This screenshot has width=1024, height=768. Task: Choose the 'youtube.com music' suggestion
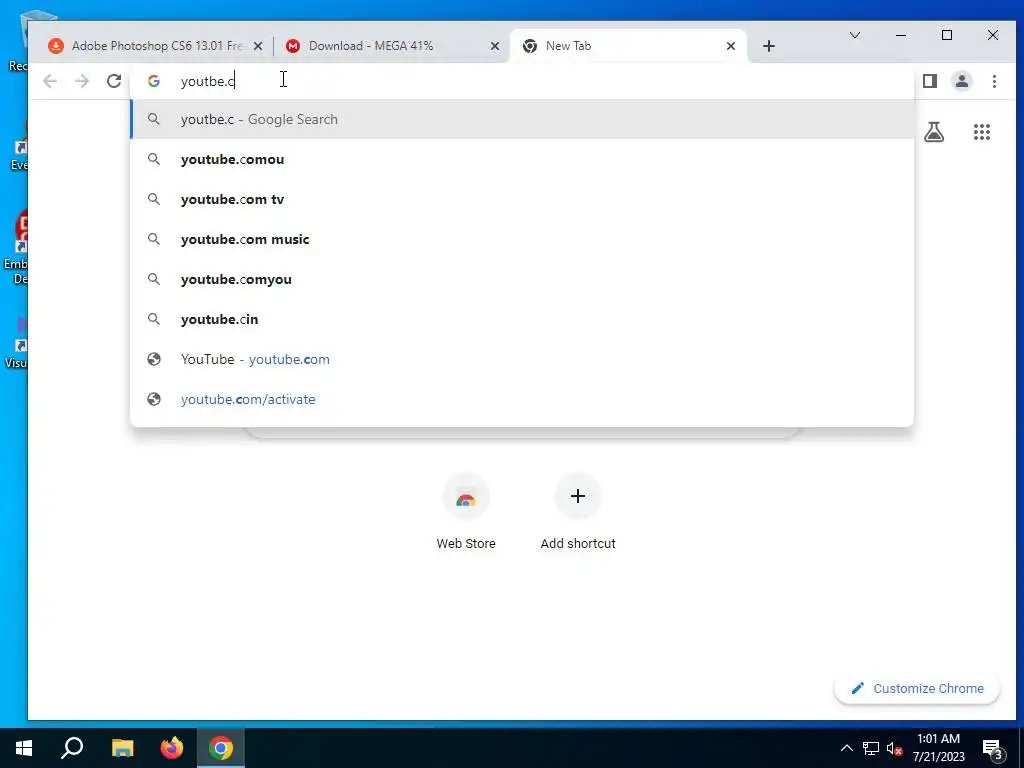(x=522, y=239)
